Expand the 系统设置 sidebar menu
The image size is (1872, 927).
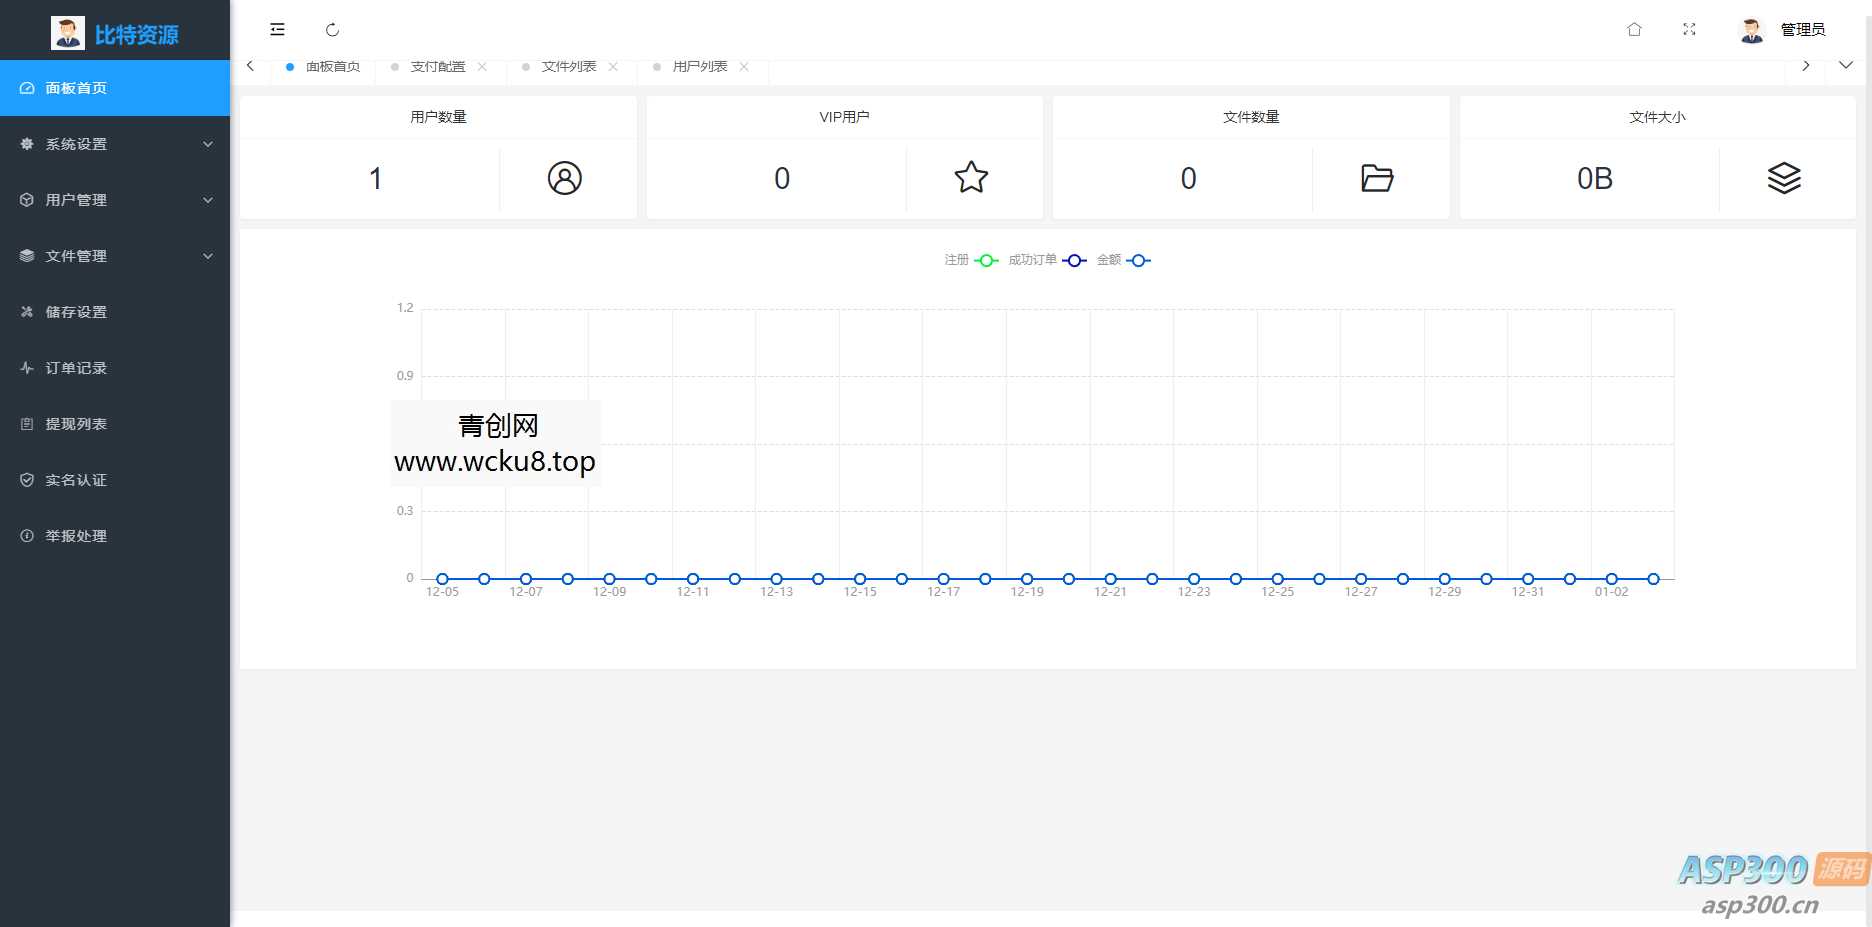point(115,144)
